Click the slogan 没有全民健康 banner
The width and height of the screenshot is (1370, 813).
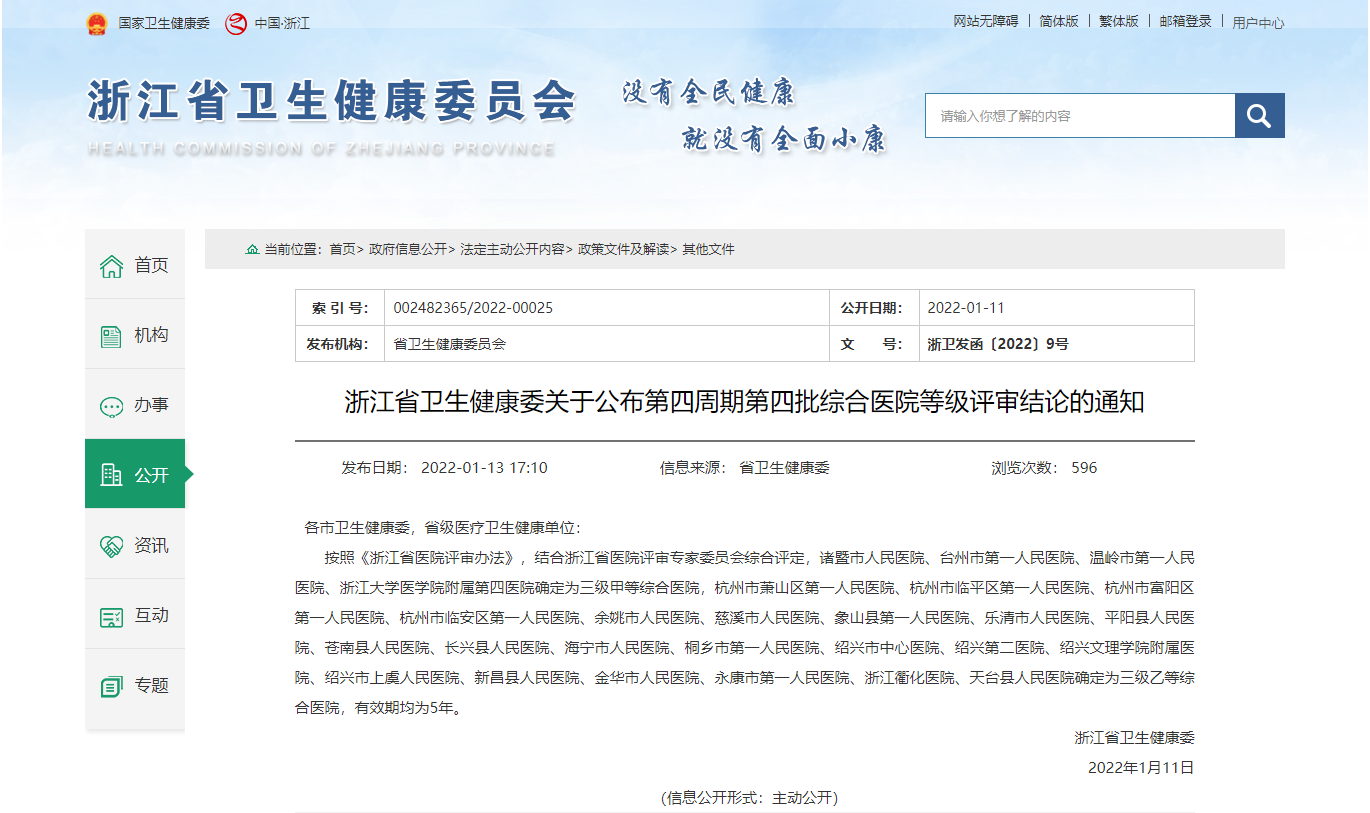tap(709, 93)
